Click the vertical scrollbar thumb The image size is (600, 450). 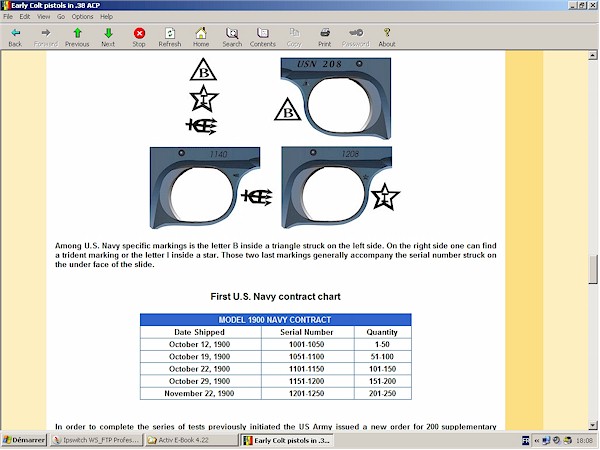click(593, 269)
